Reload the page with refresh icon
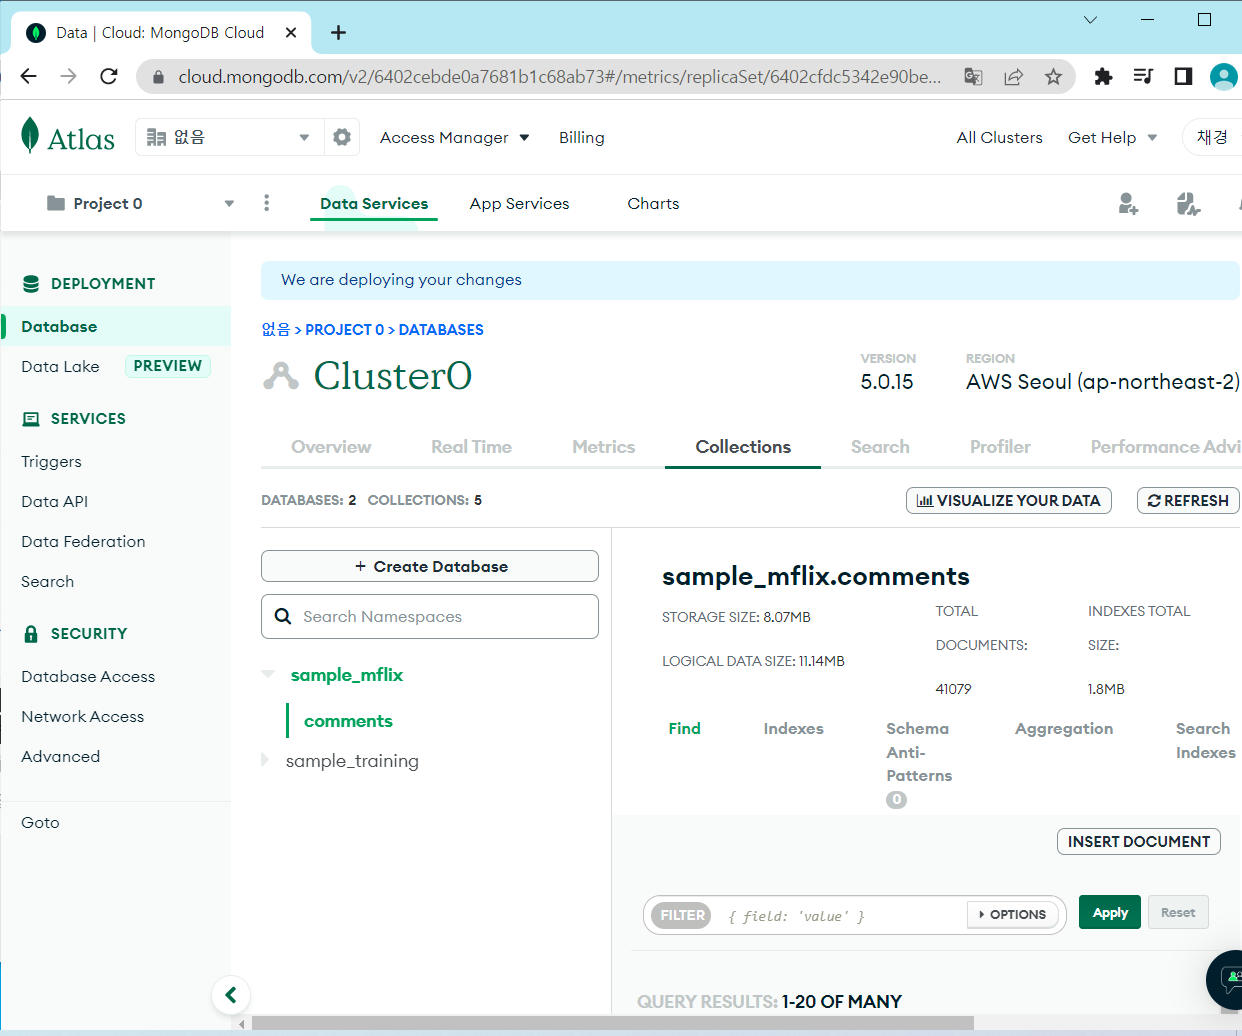The height and width of the screenshot is (1036, 1242). pyautogui.click(x=109, y=76)
